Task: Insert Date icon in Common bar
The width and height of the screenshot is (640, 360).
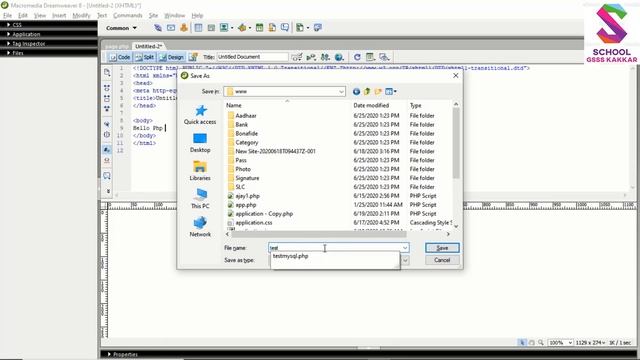Action: pos(259,28)
